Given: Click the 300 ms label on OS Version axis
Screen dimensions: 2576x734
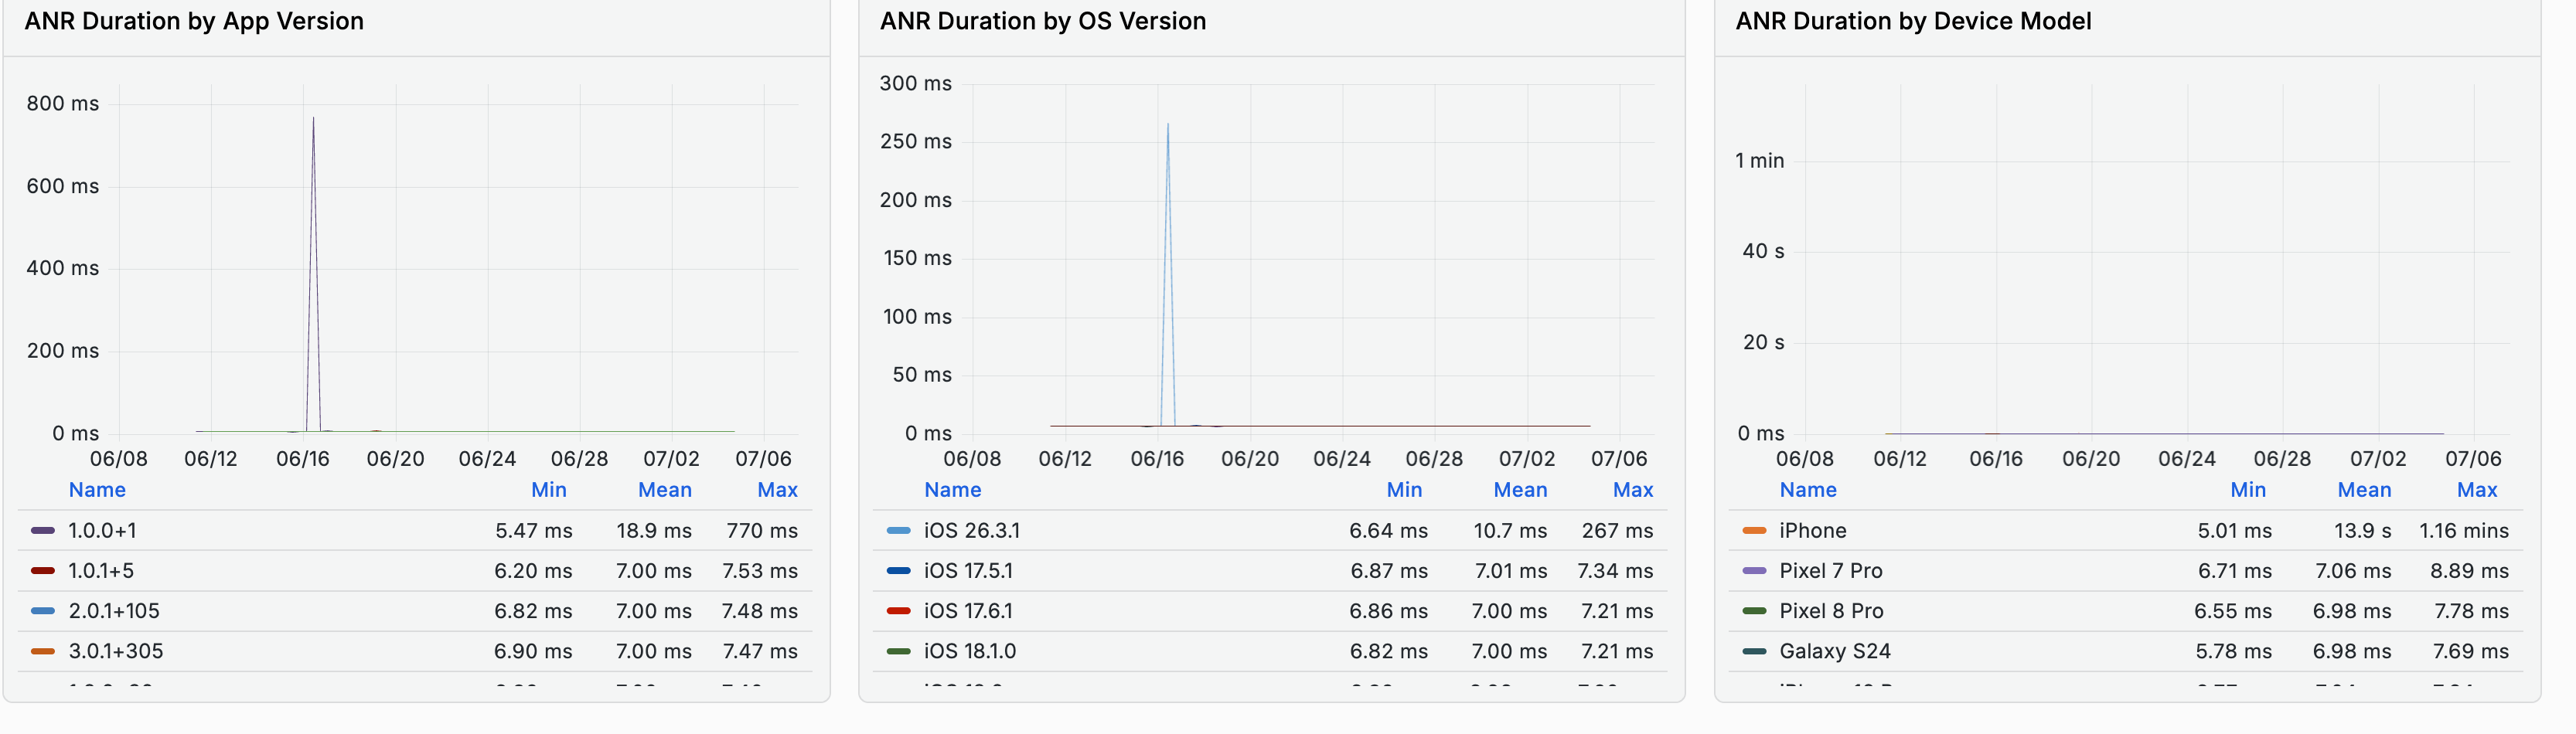Looking at the screenshot, I should pos(916,83).
